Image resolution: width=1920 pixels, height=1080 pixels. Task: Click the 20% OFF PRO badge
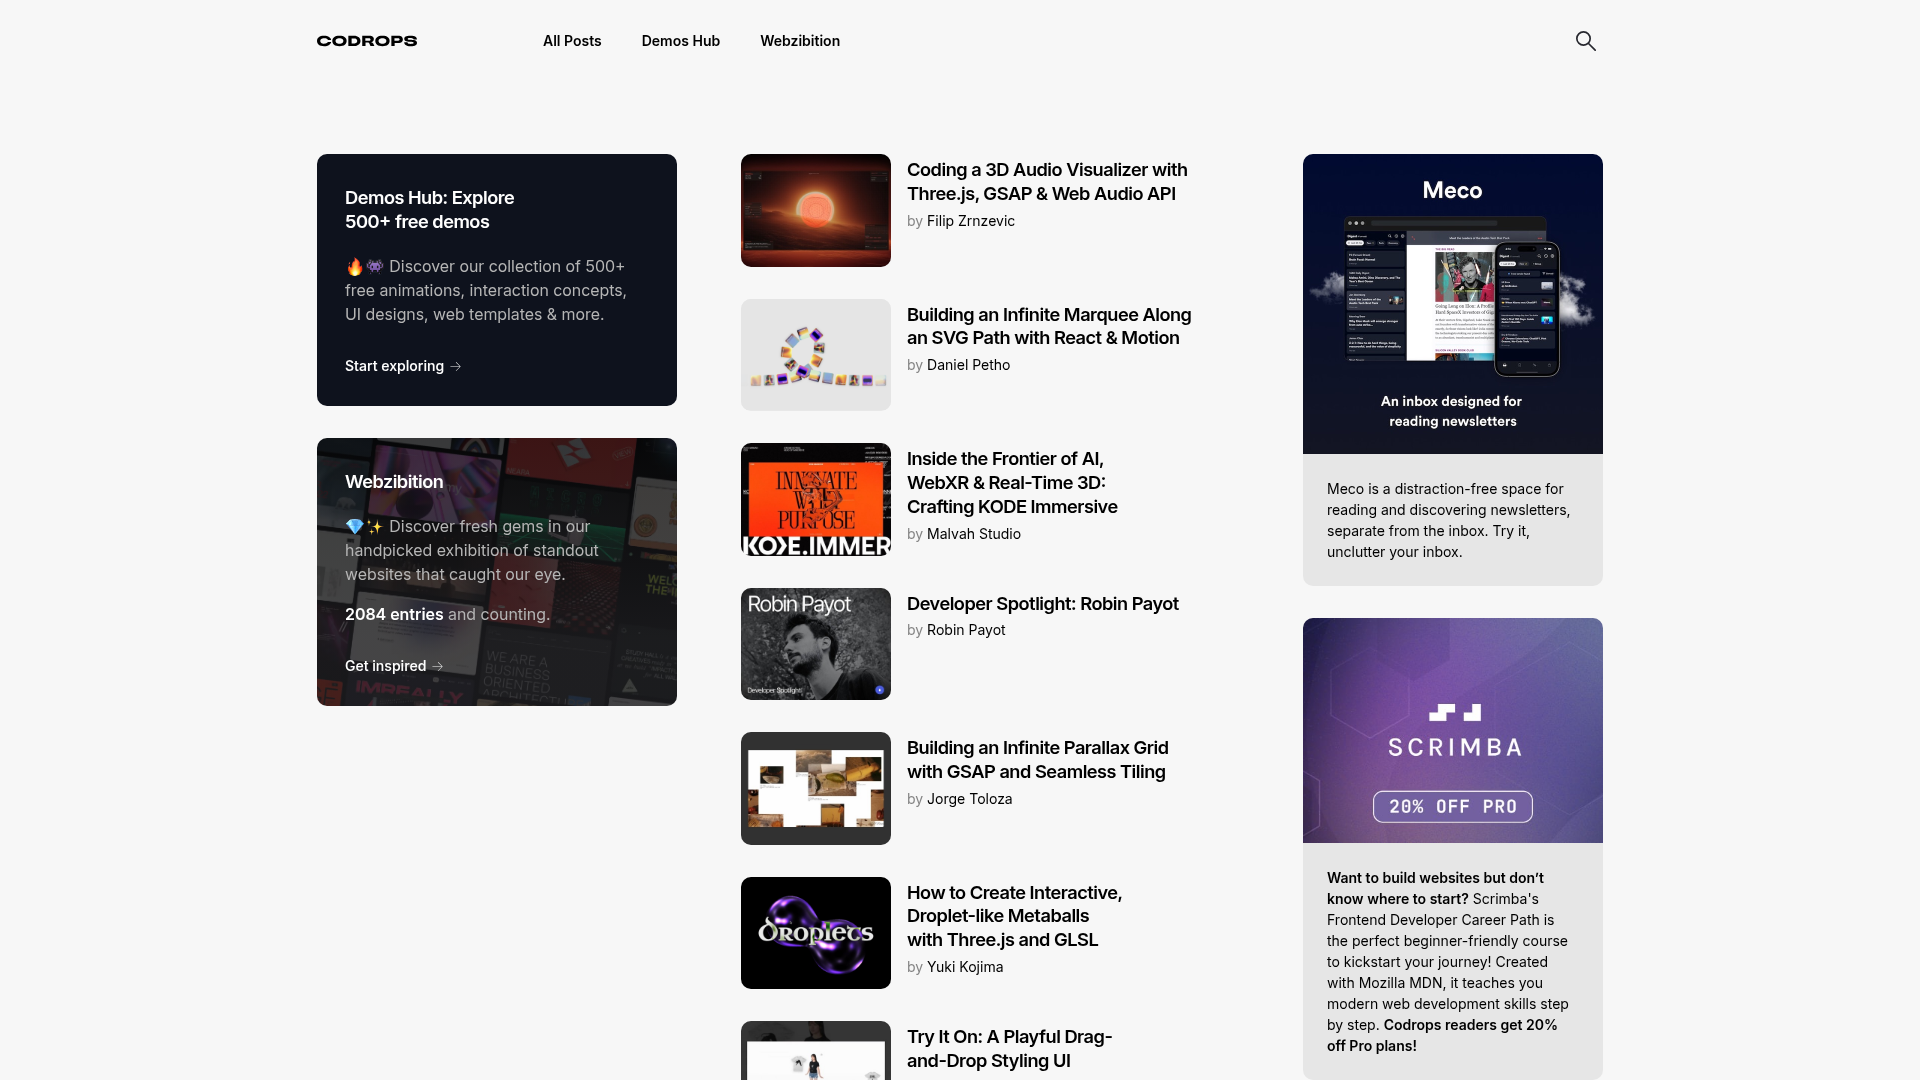[1453, 807]
